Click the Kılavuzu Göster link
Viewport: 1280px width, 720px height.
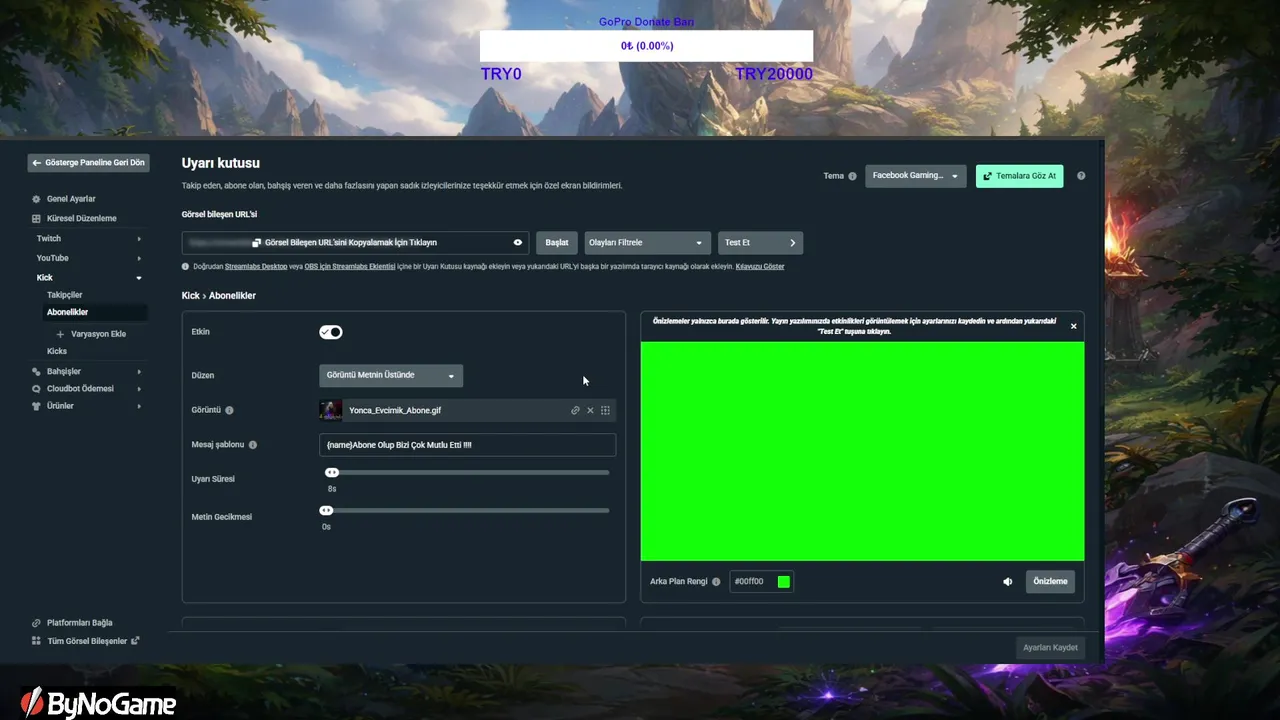(x=760, y=267)
